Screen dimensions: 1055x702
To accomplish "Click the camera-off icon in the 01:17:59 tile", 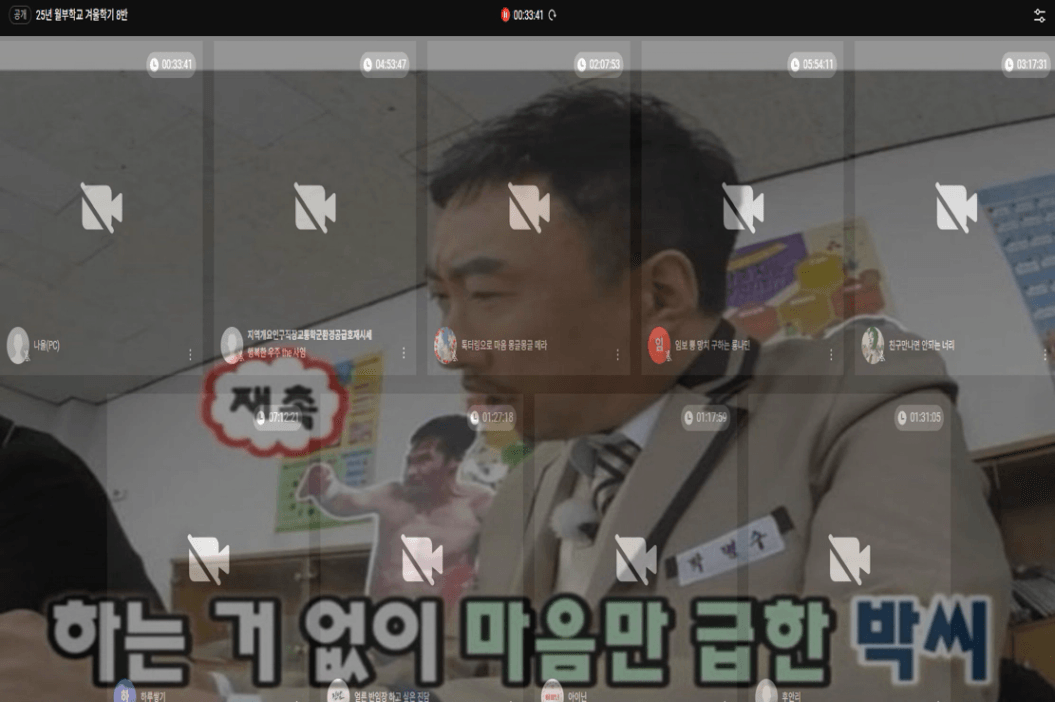I will point(636,560).
